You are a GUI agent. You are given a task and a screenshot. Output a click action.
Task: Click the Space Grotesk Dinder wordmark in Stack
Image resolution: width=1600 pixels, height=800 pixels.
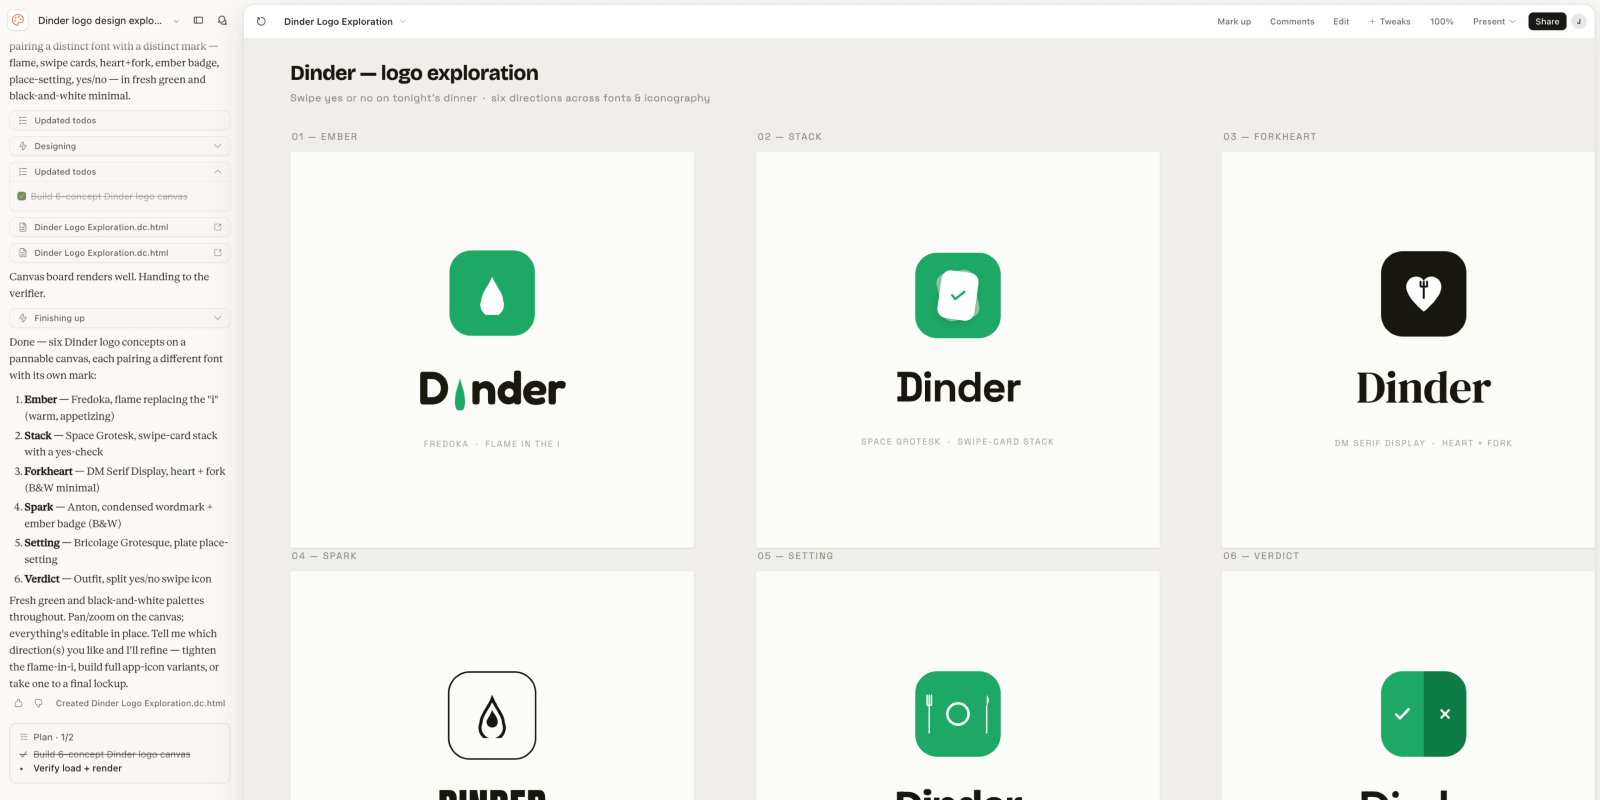(958, 387)
